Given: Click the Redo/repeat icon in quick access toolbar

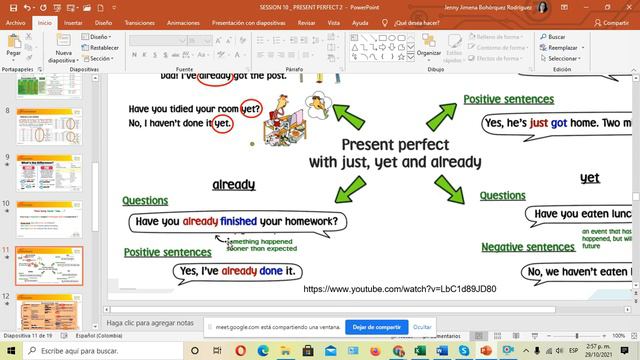Looking at the screenshot, I should tap(43, 8).
